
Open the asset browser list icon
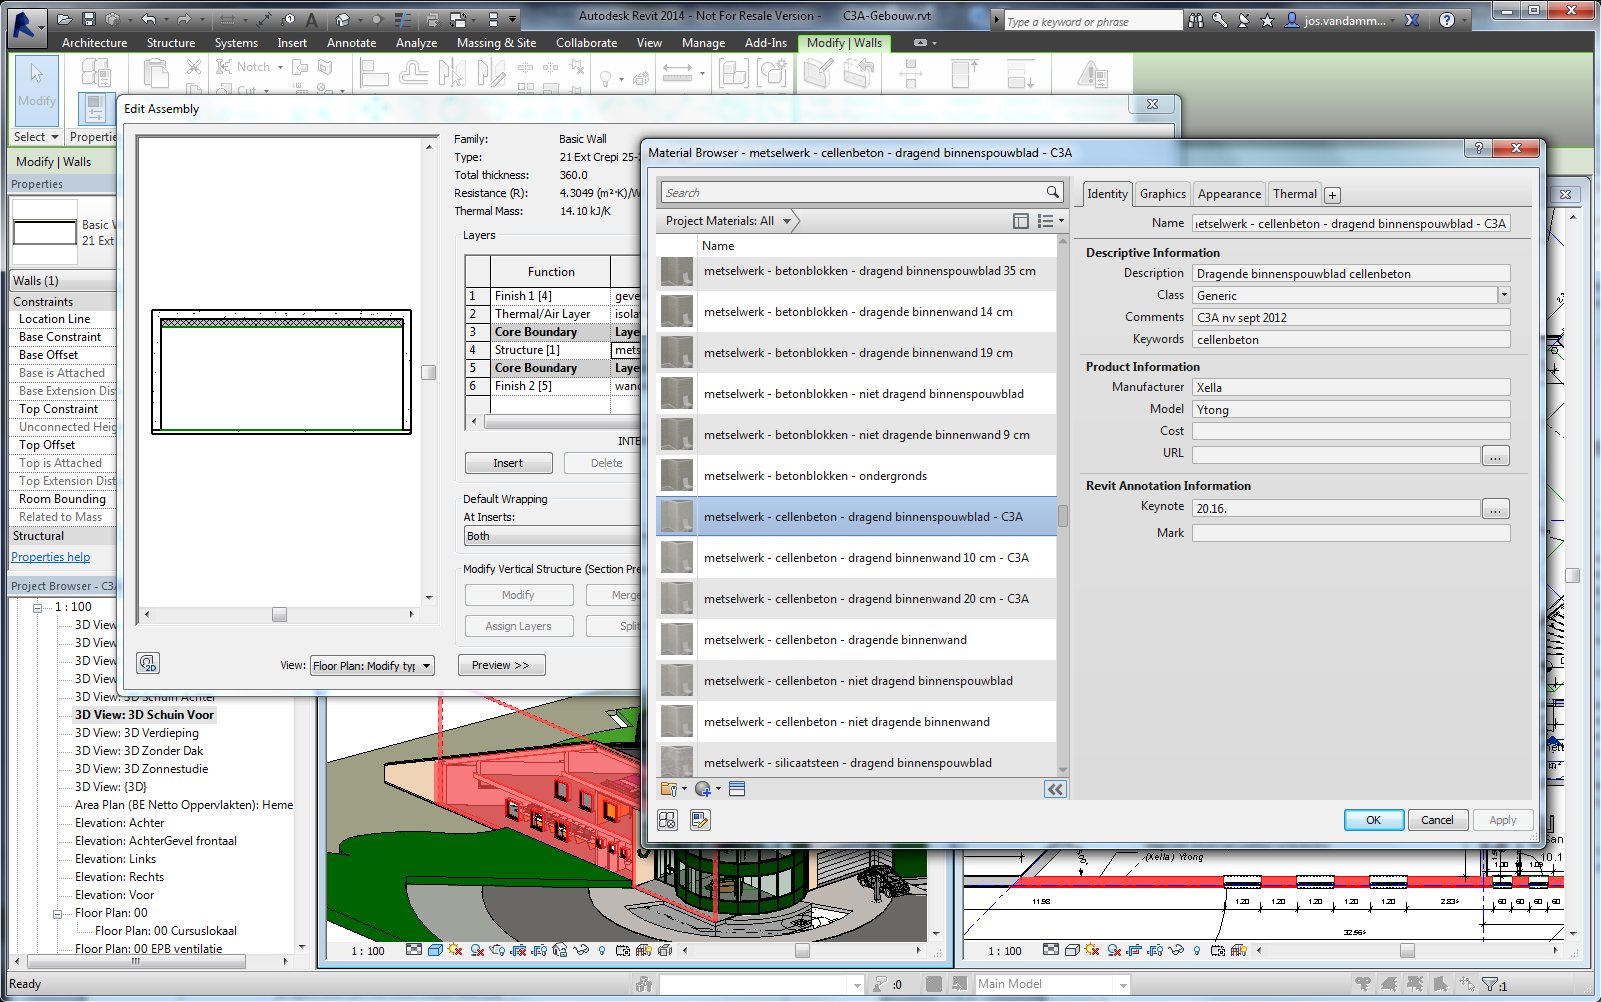(x=737, y=789)
